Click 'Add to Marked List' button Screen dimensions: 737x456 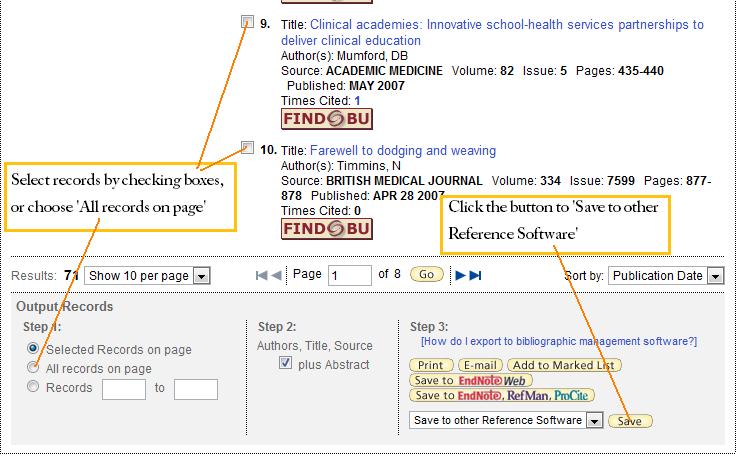tap(564, 365)
